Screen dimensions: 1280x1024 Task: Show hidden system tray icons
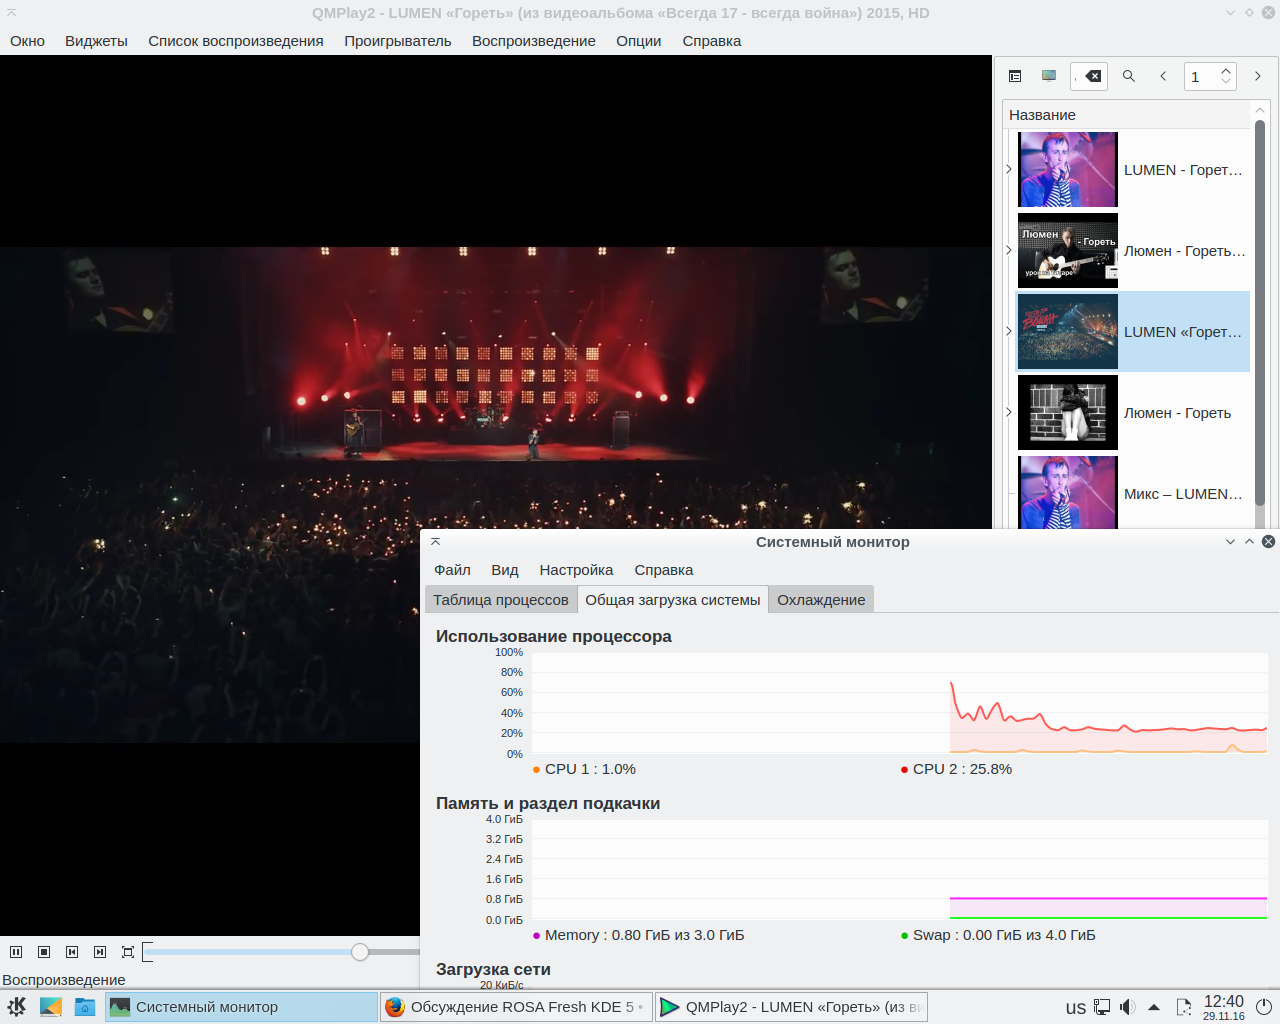point(1154,1007)
